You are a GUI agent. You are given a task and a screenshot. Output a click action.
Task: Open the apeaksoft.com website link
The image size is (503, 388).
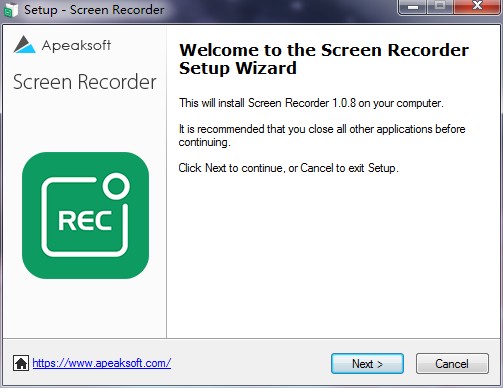pyautogui.click(x=102, y=363)
